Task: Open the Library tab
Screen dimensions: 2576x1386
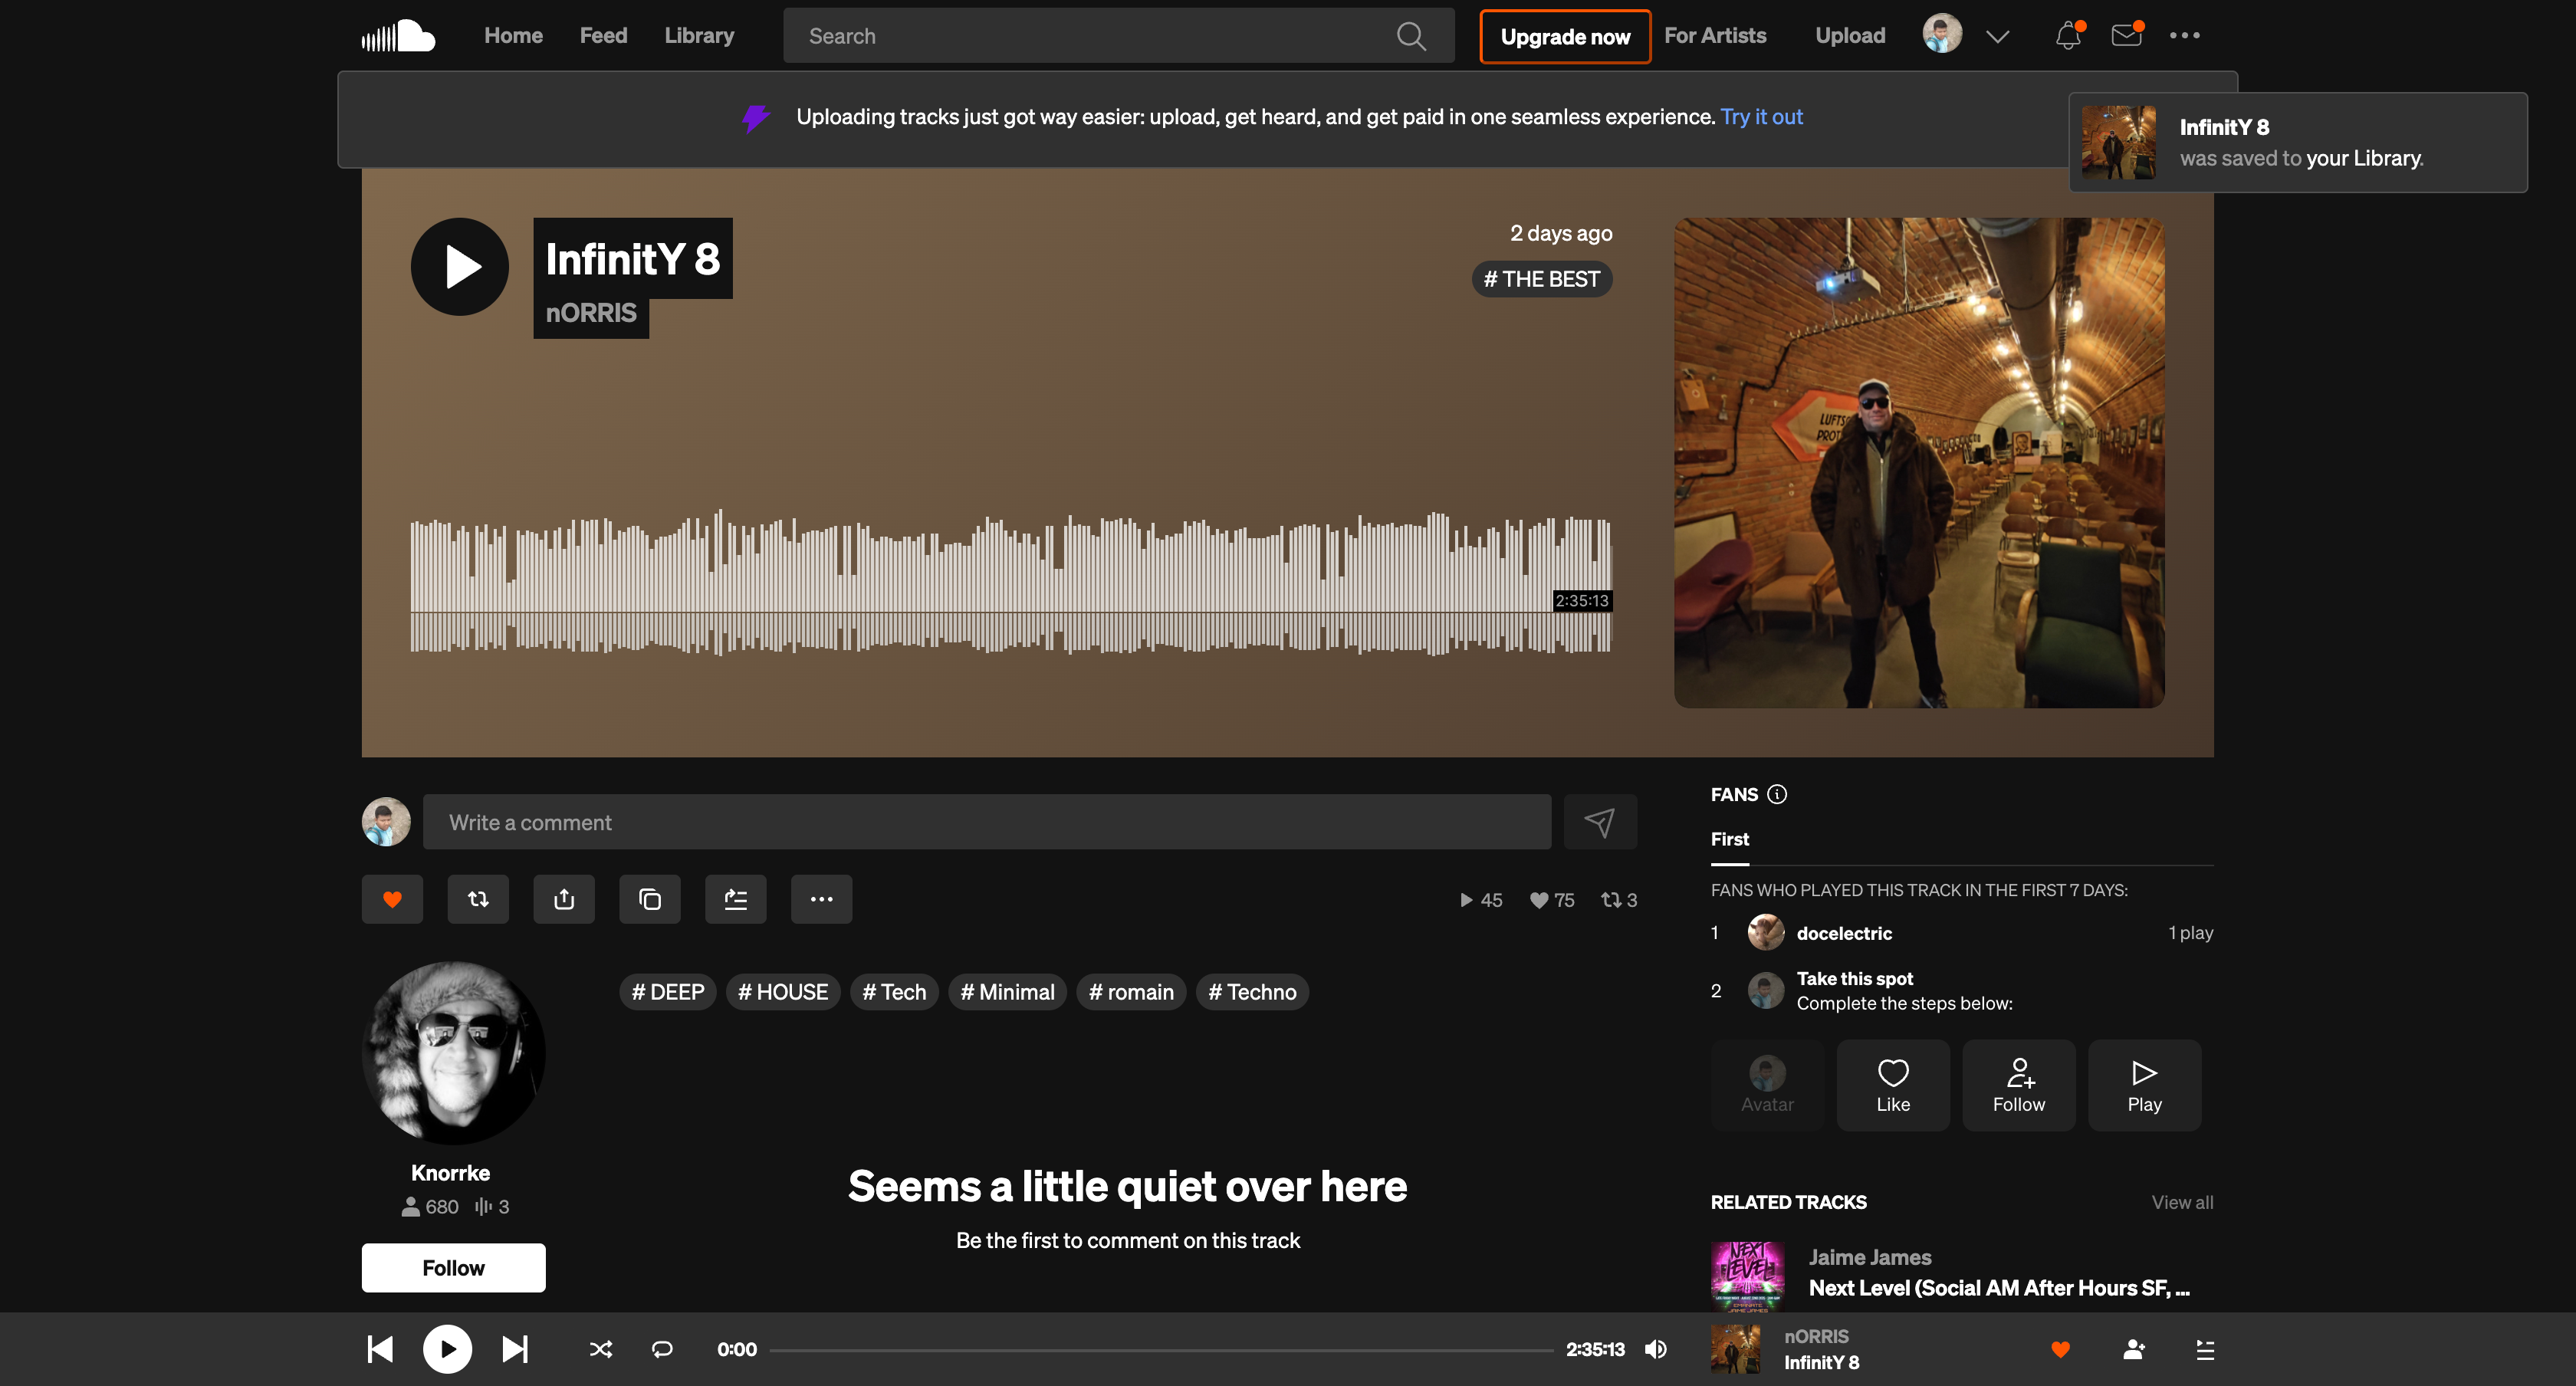Action: pos(700,36)
